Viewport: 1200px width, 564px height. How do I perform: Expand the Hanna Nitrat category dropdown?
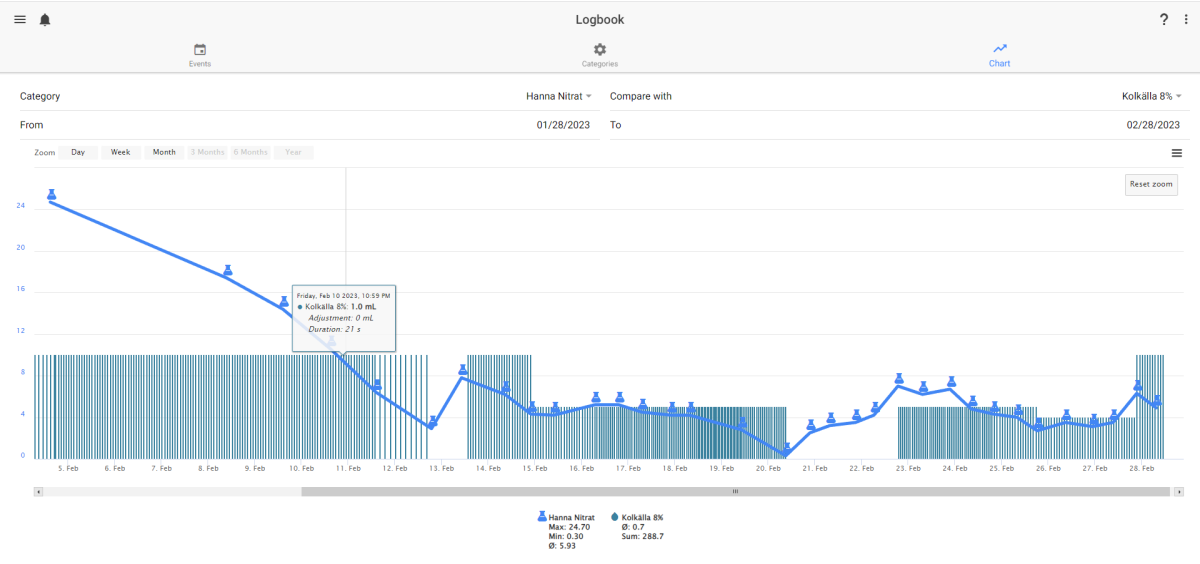(x=559, y=96)
